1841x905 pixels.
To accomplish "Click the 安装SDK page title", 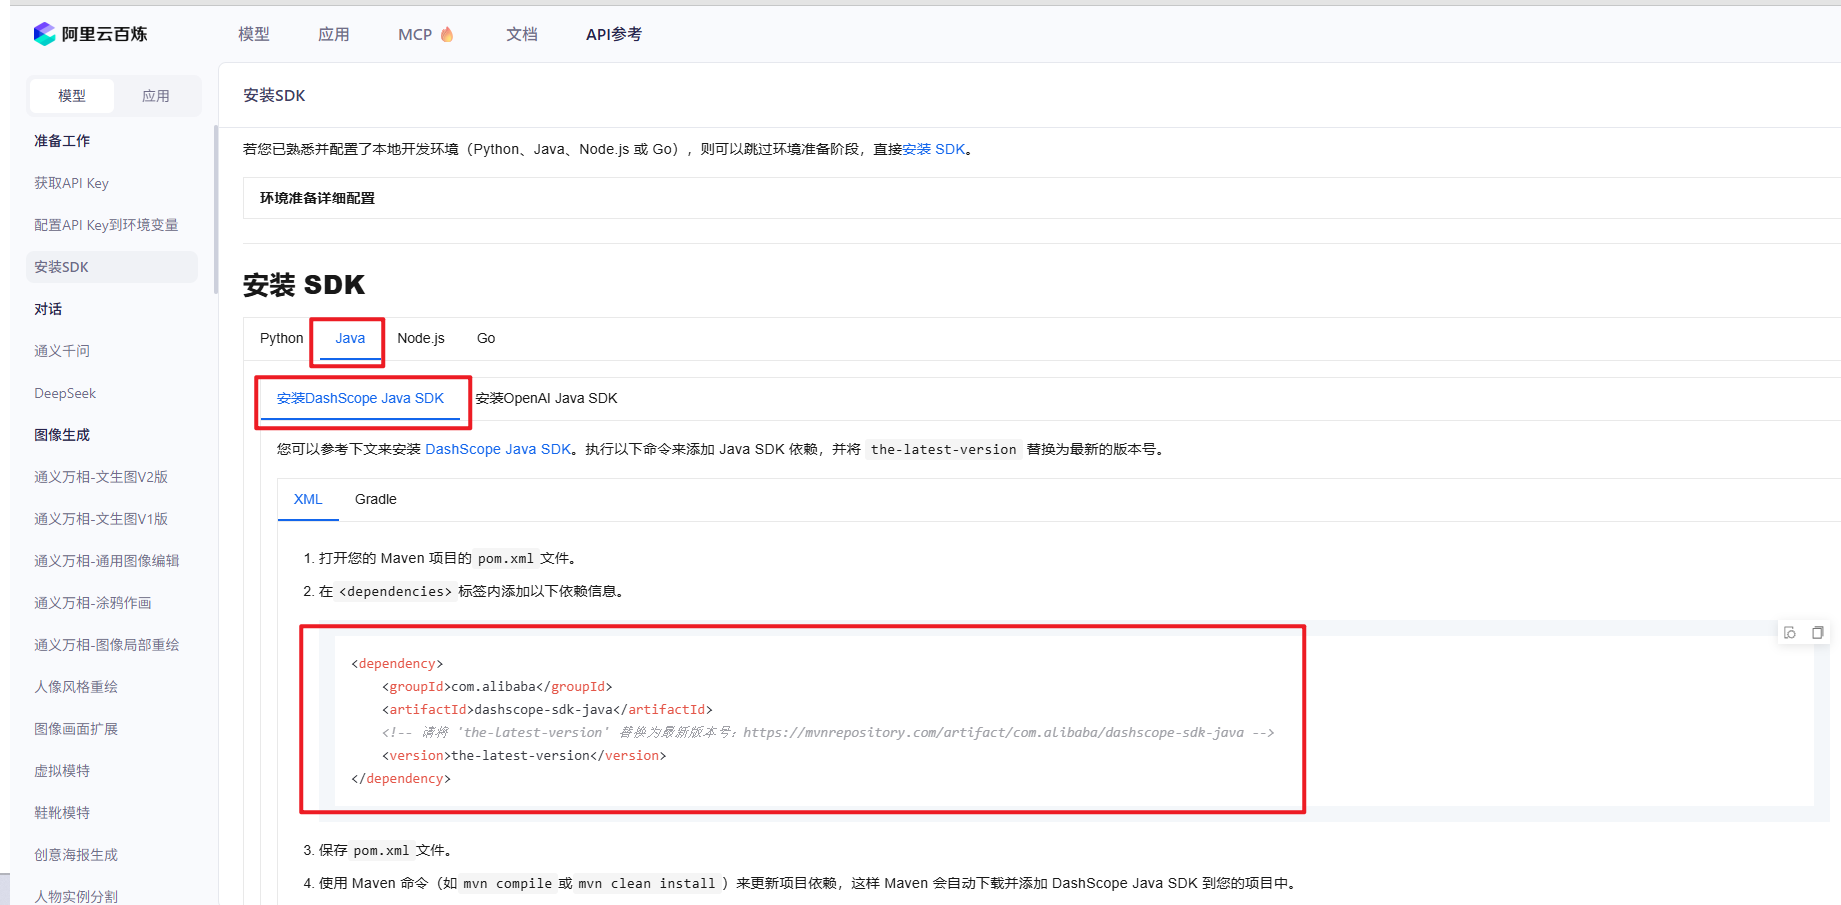I will tap(274, 95).
